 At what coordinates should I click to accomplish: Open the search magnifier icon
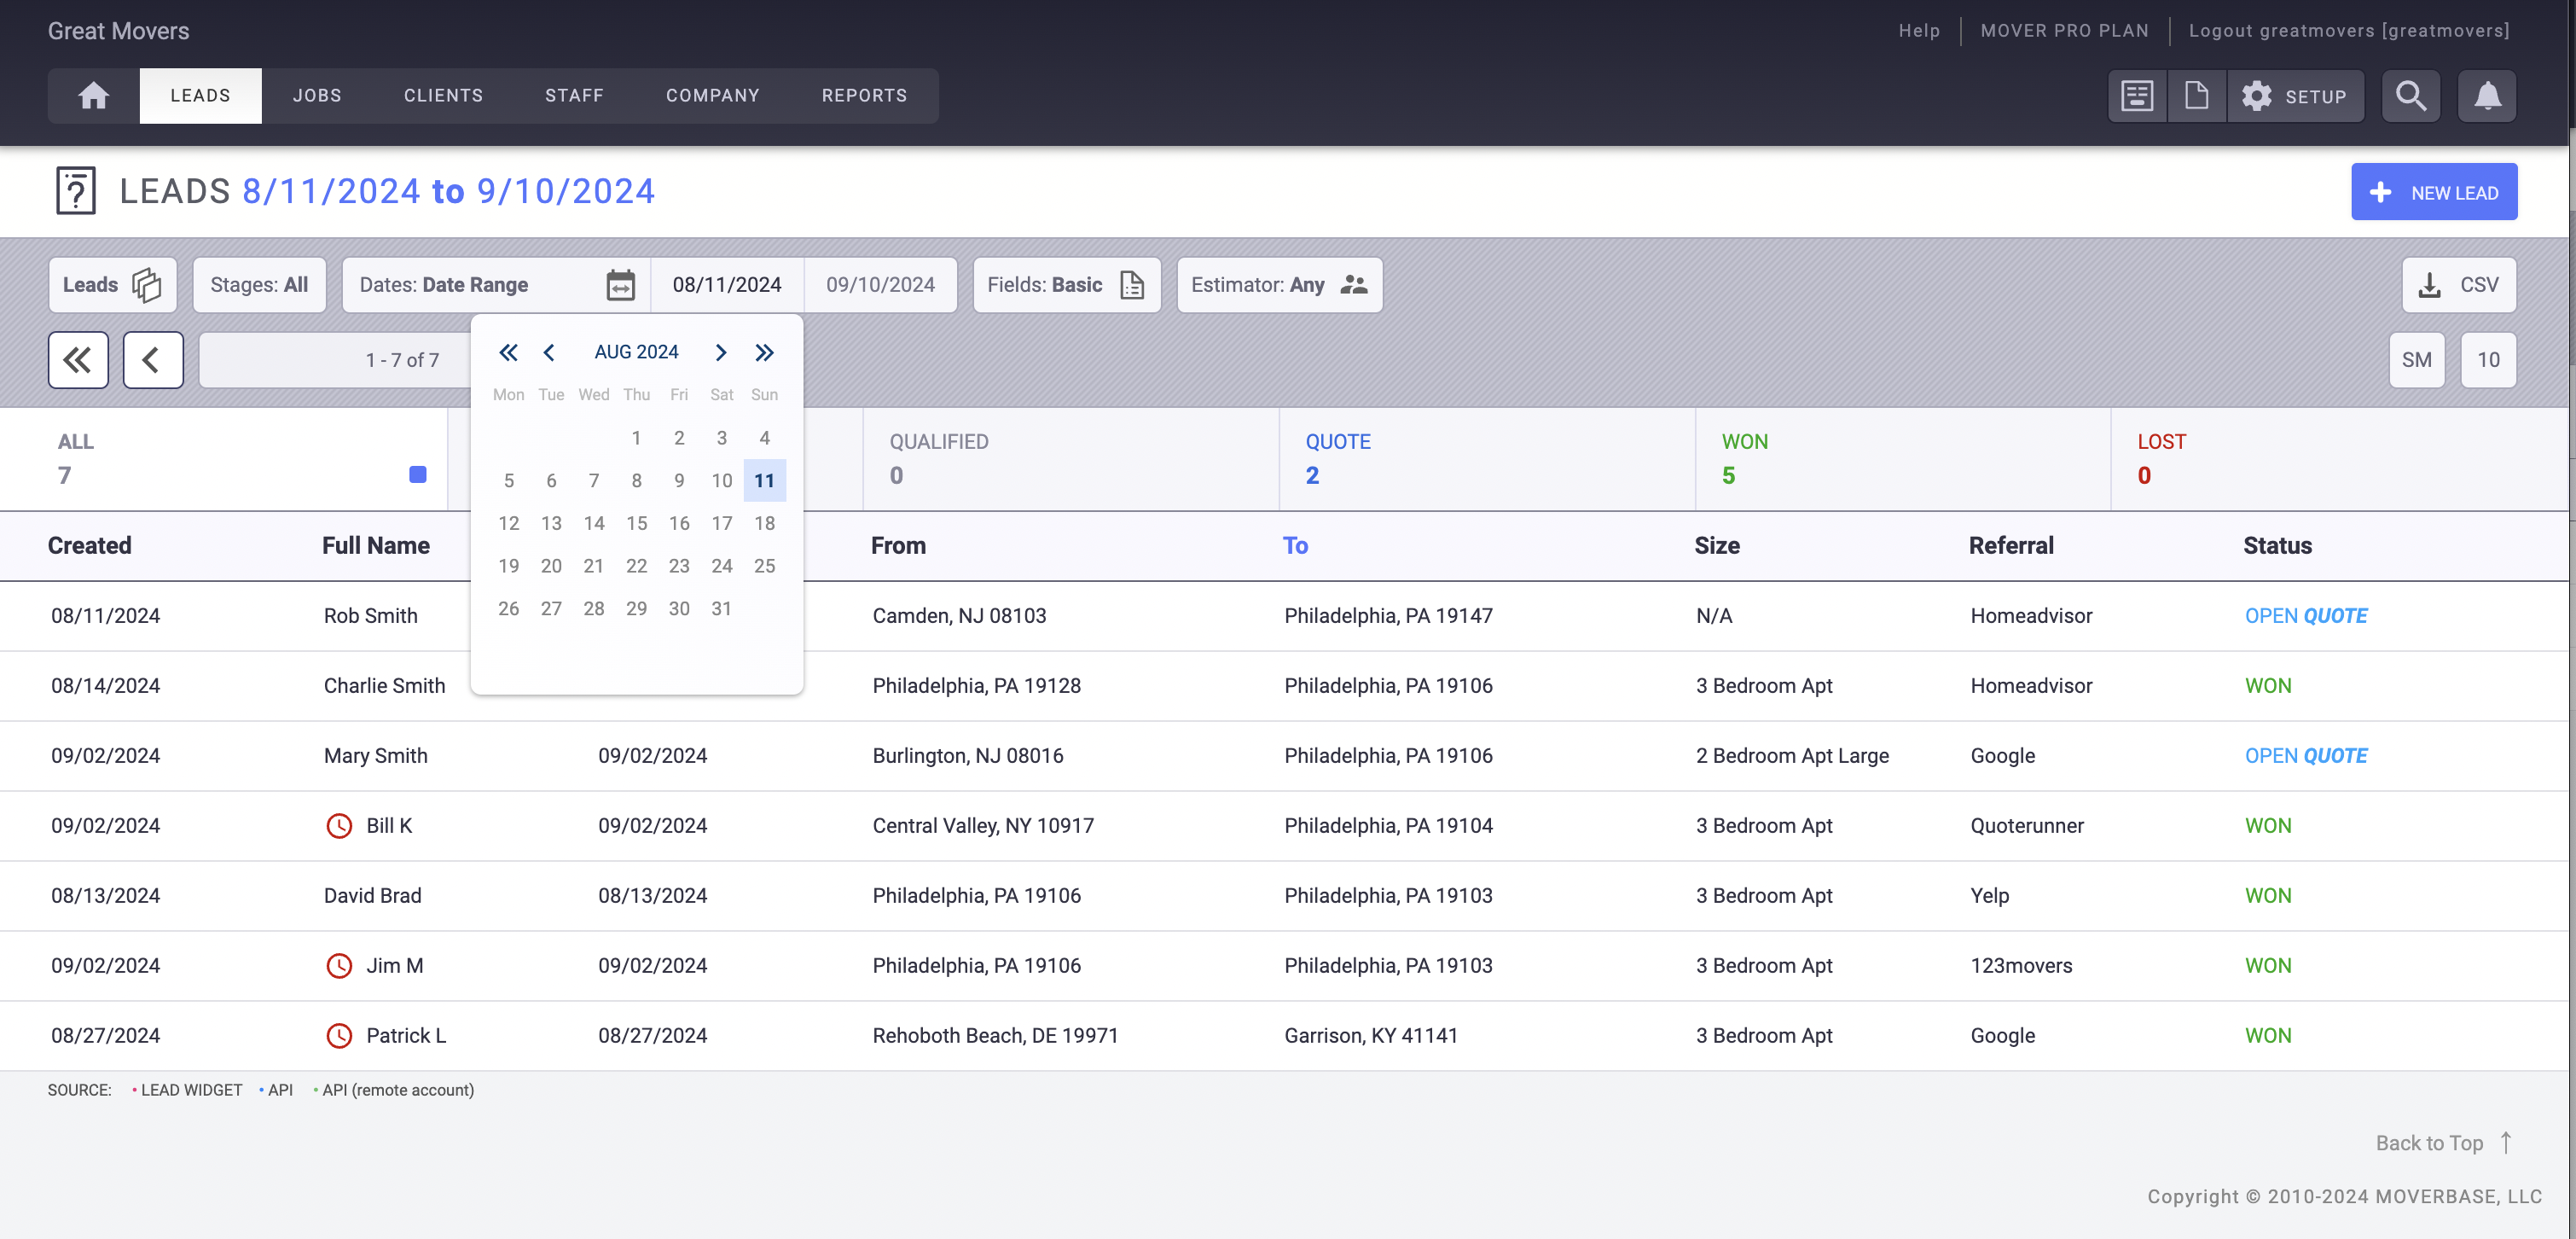point(2411,96)
